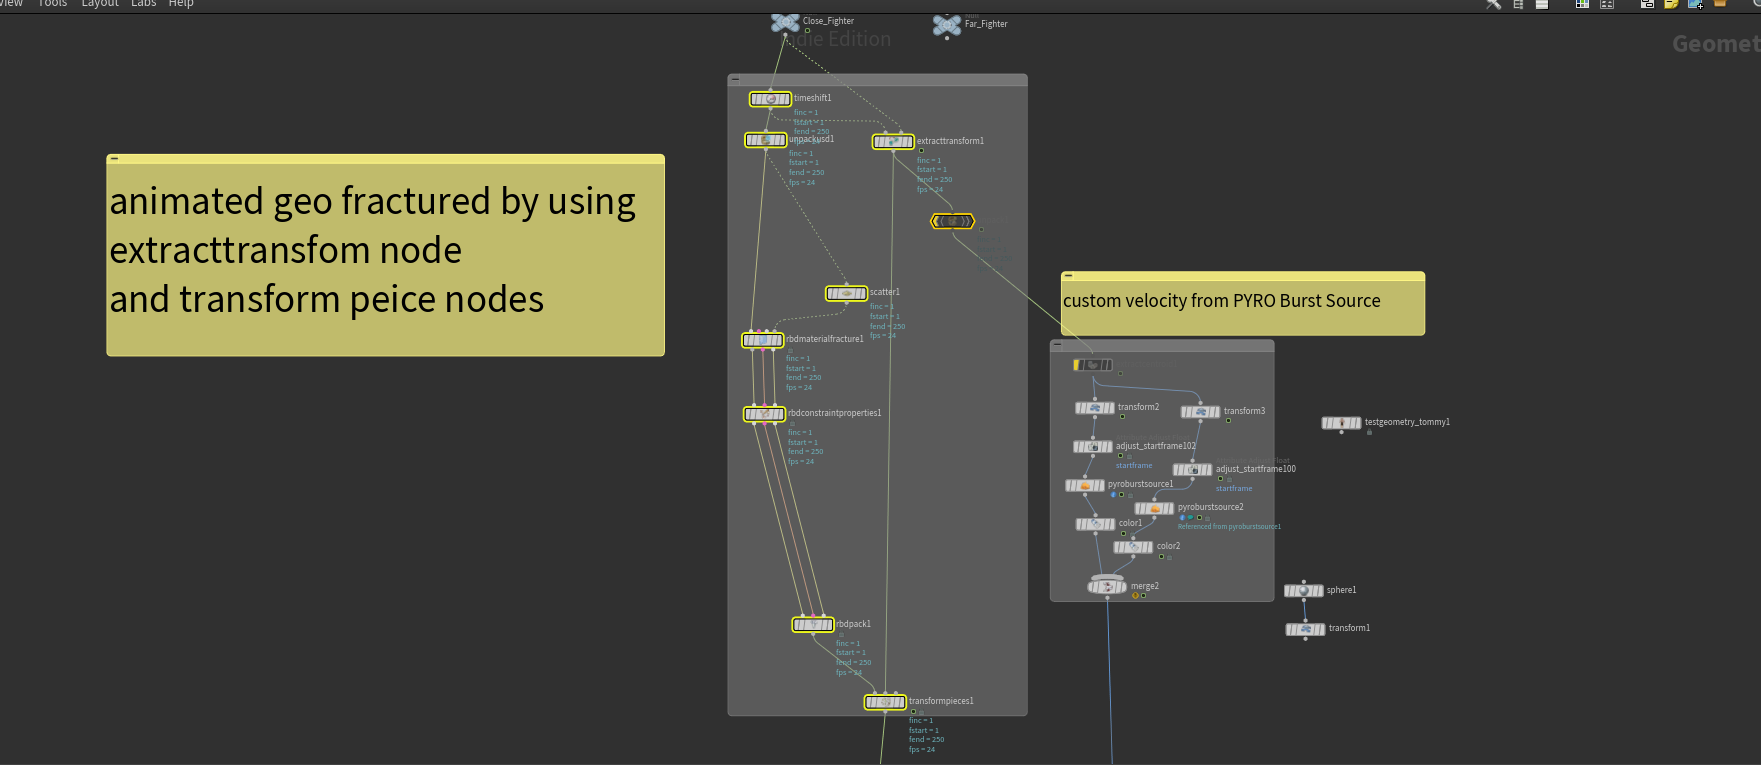
Task: Click the 'Referenced from pyroburstsource1' text
Action: (x=1229, y=527)
